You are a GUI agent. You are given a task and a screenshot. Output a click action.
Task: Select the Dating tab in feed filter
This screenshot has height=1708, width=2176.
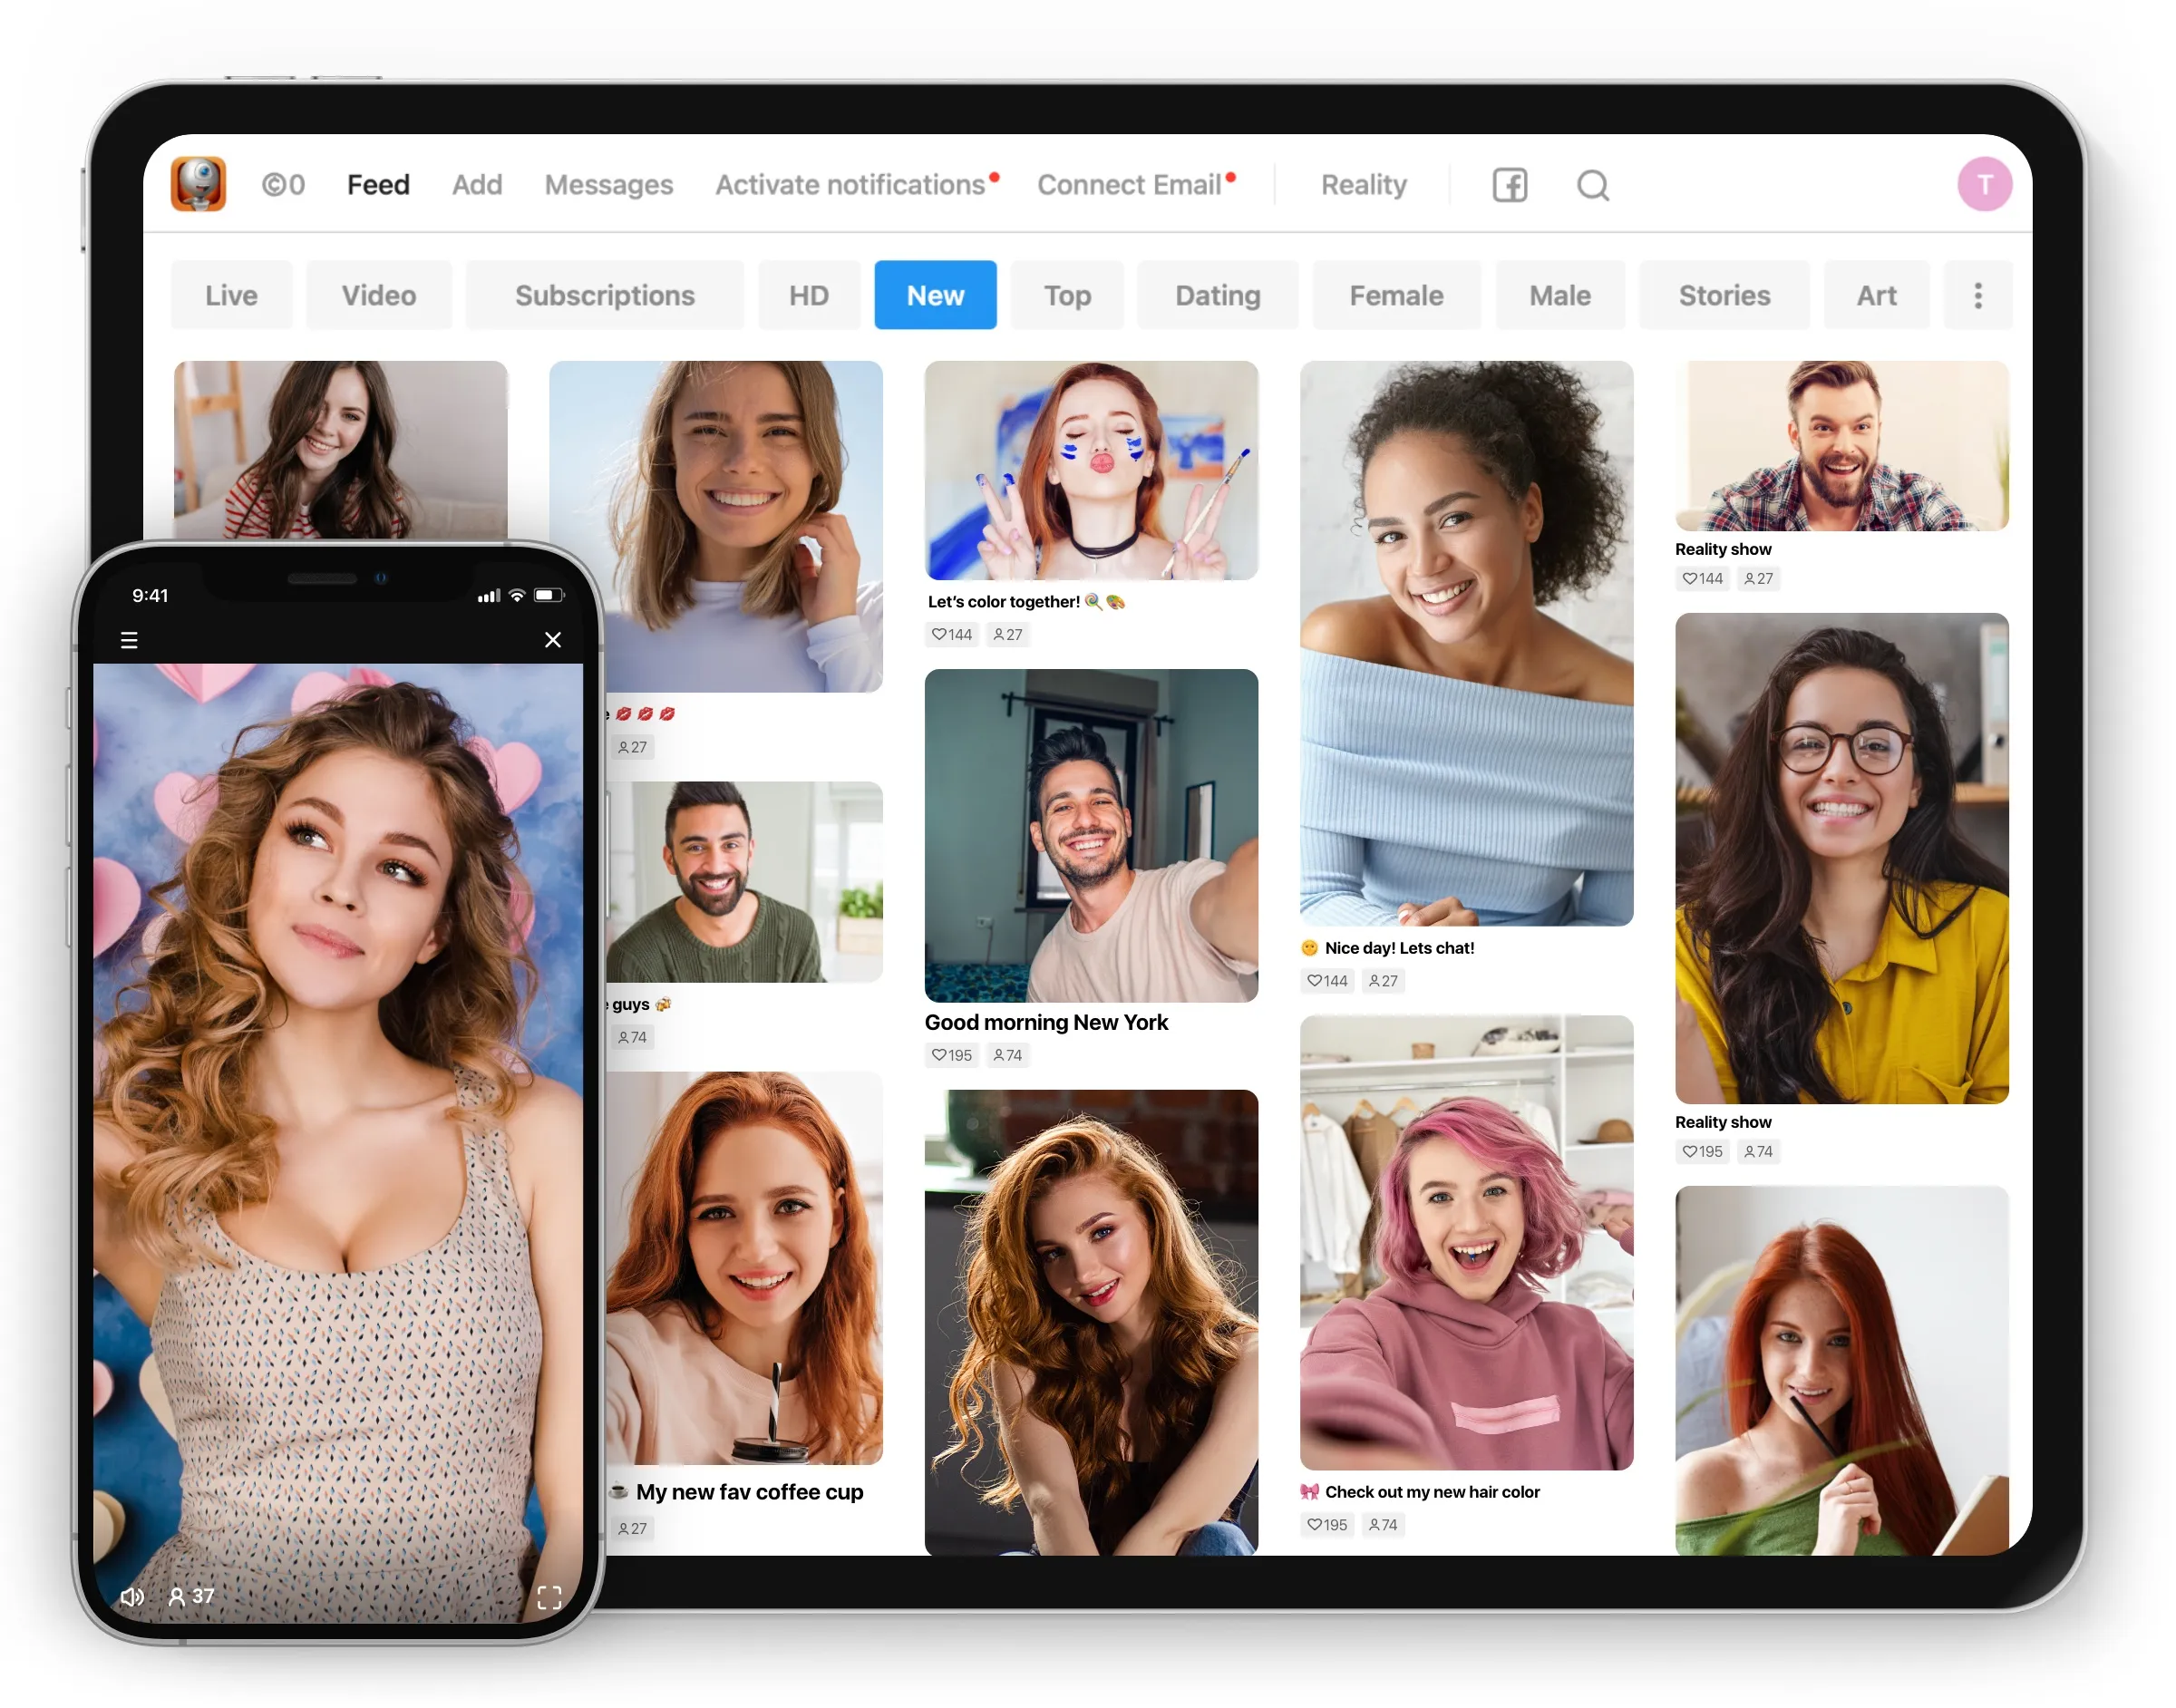pyautogui.click(x=1215, y=295)
